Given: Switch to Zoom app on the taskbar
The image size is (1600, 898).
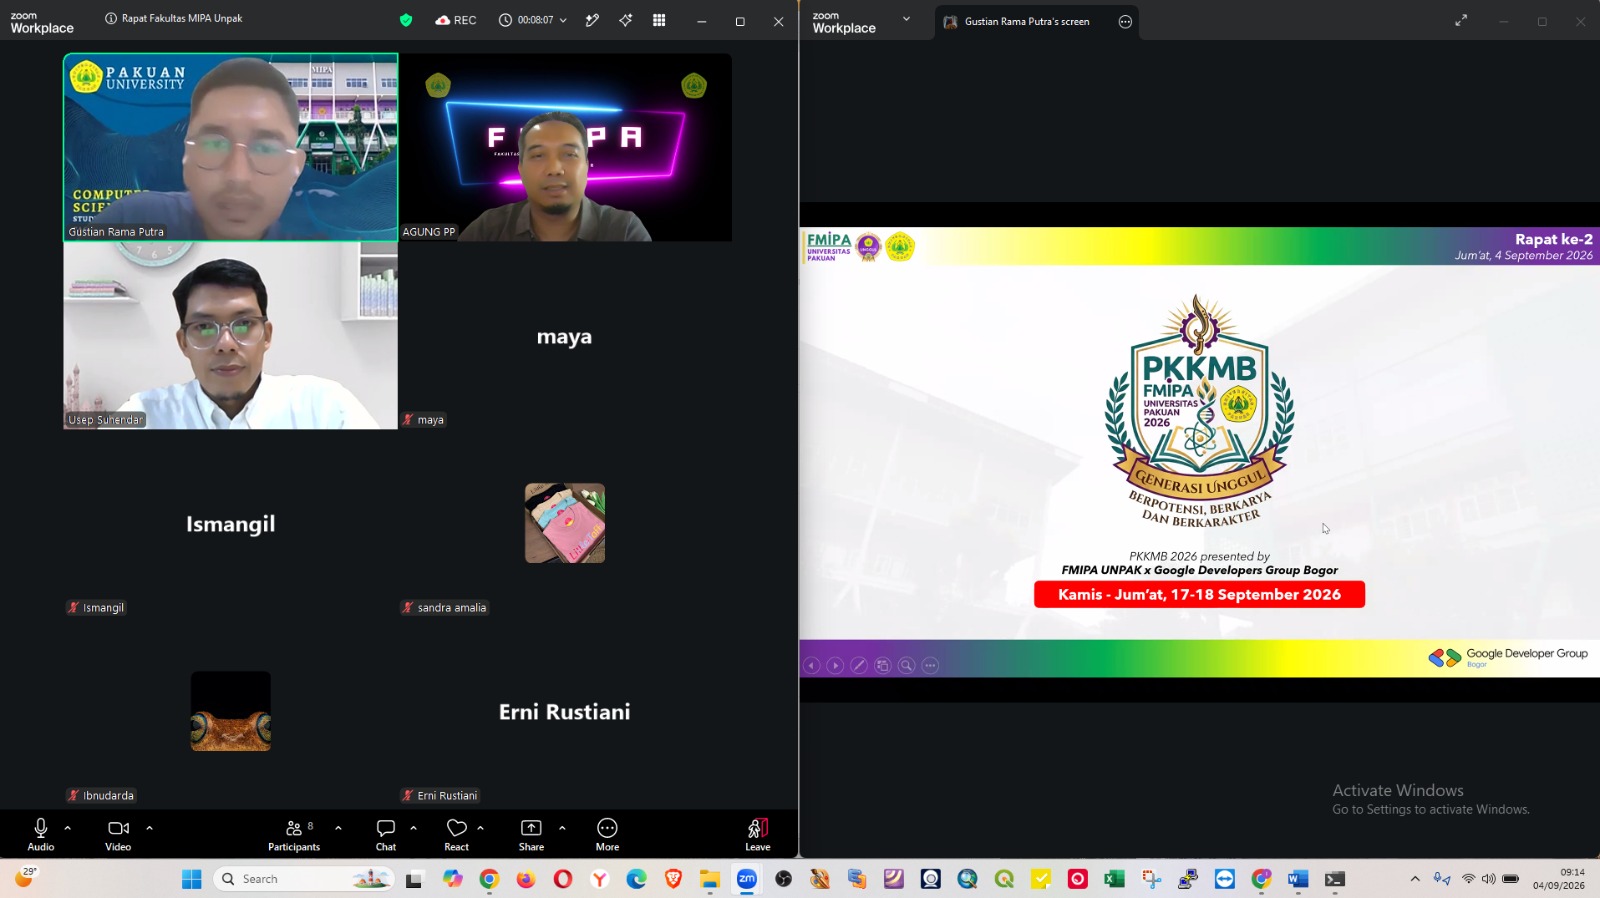Looking at the screenshot, I should tap(747, 879).
